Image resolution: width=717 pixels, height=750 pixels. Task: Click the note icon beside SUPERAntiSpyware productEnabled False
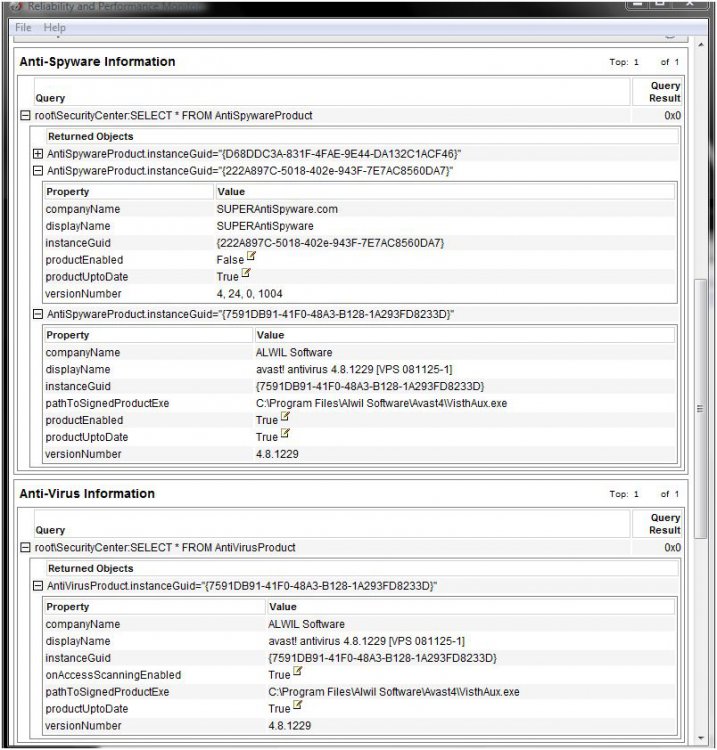pyautogui.click(x=252, y=256)
